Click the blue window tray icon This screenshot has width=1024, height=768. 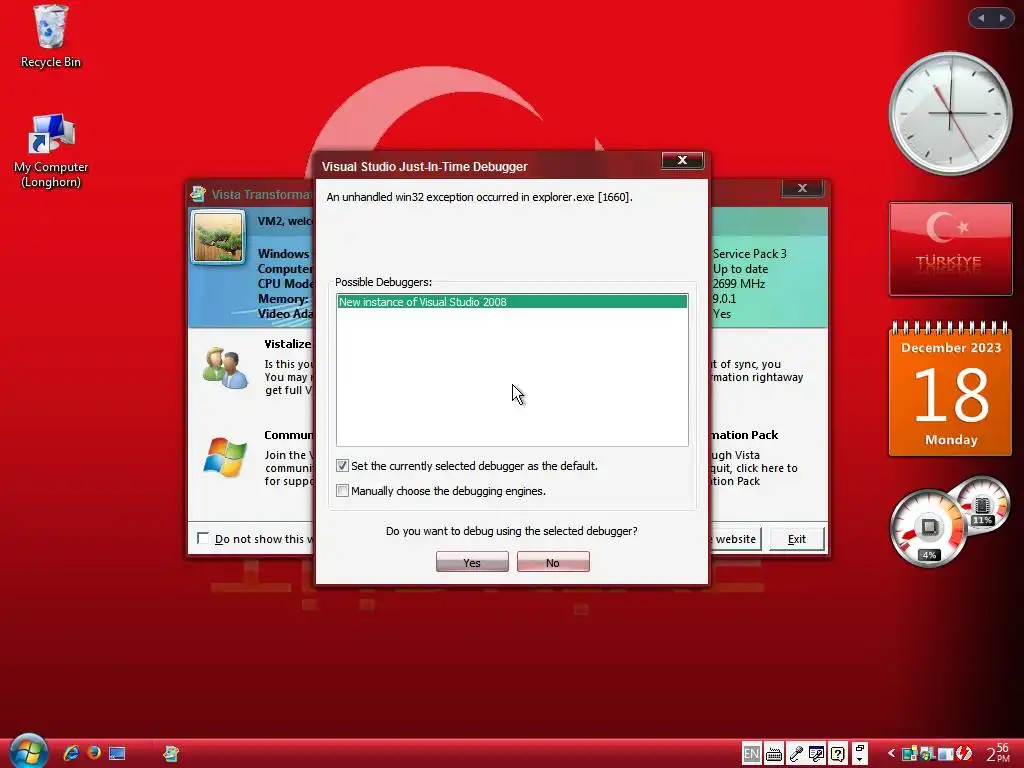point(945,755)
